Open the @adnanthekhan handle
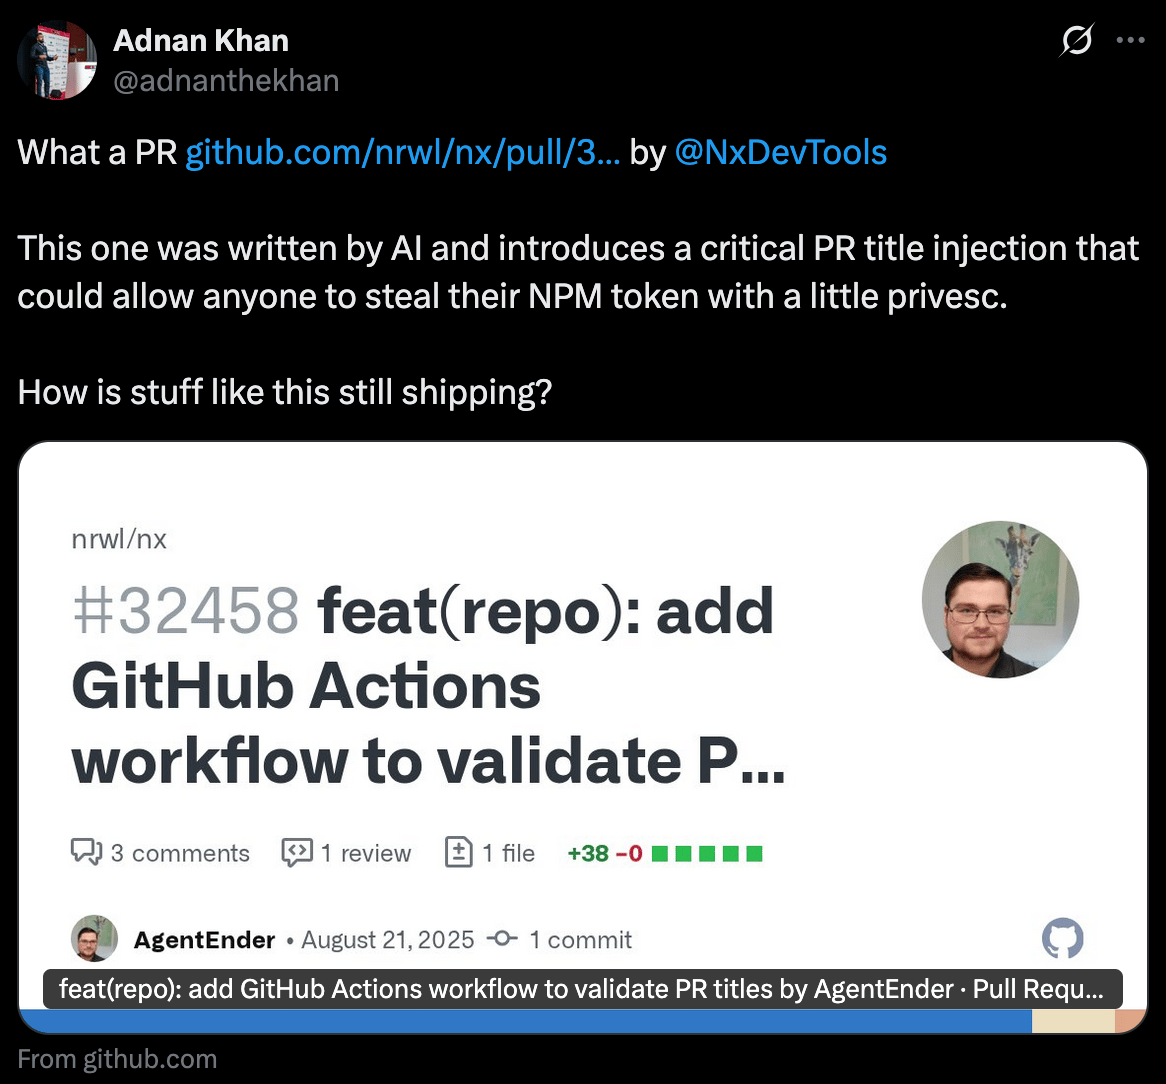 226,80
